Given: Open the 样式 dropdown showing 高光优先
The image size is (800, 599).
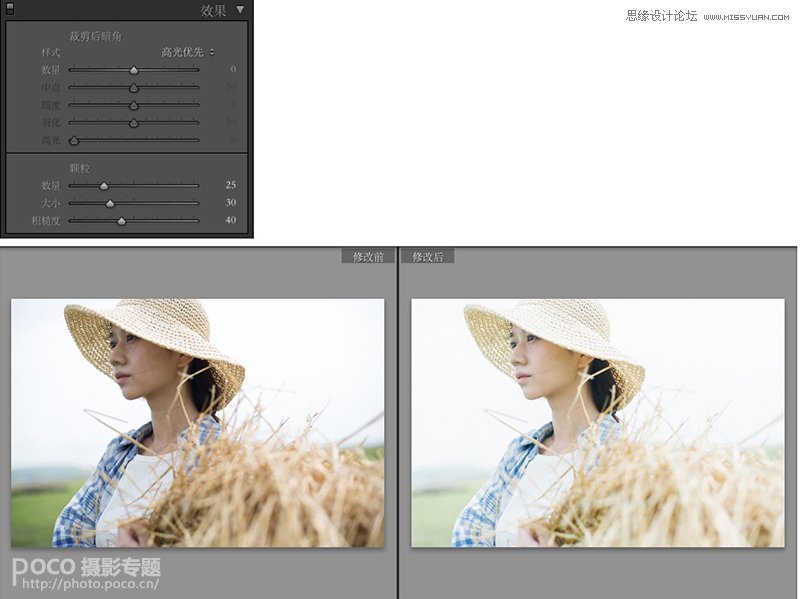Looking at the screenshot, I should coord(188,52).
